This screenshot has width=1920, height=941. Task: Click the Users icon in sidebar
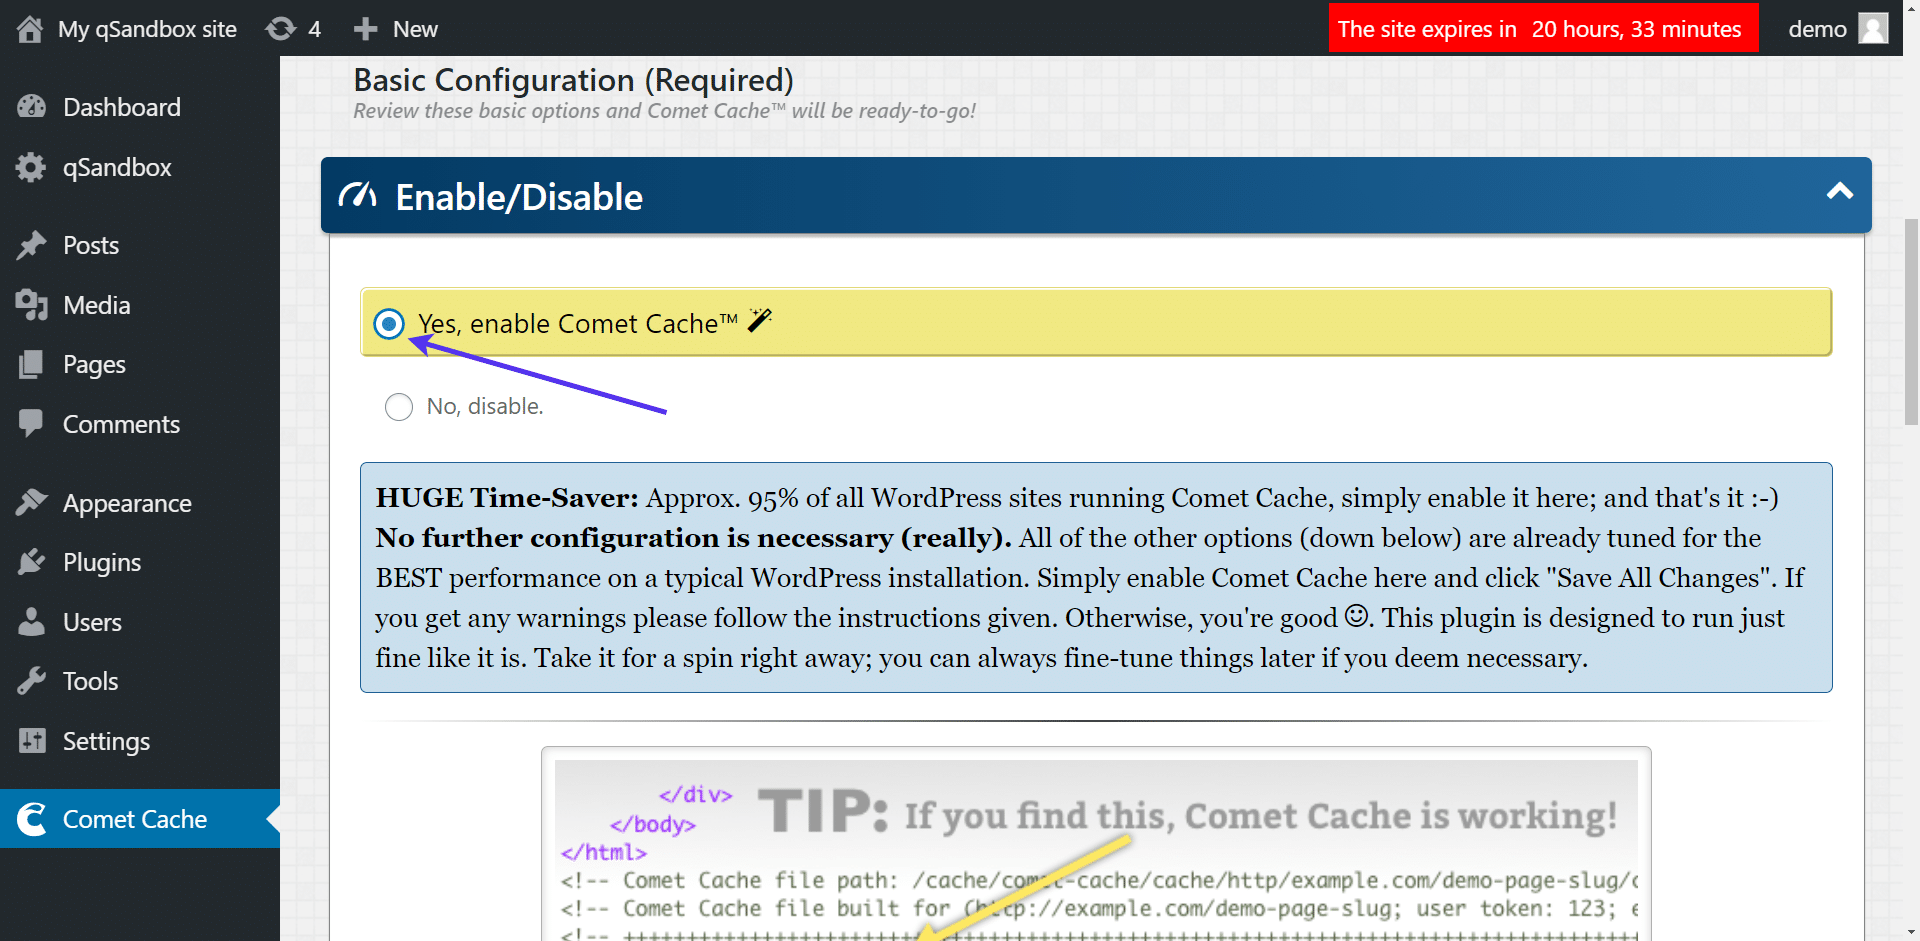(31, 621)
